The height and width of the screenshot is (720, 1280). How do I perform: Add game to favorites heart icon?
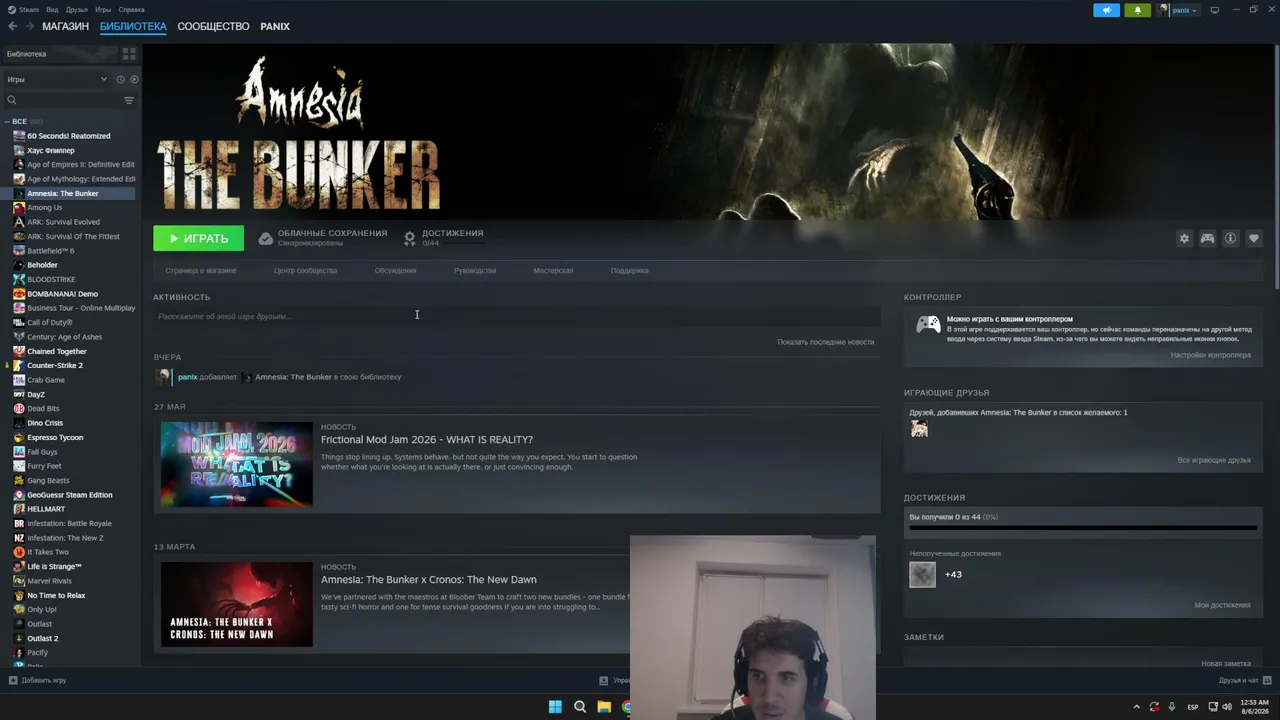1253,238
